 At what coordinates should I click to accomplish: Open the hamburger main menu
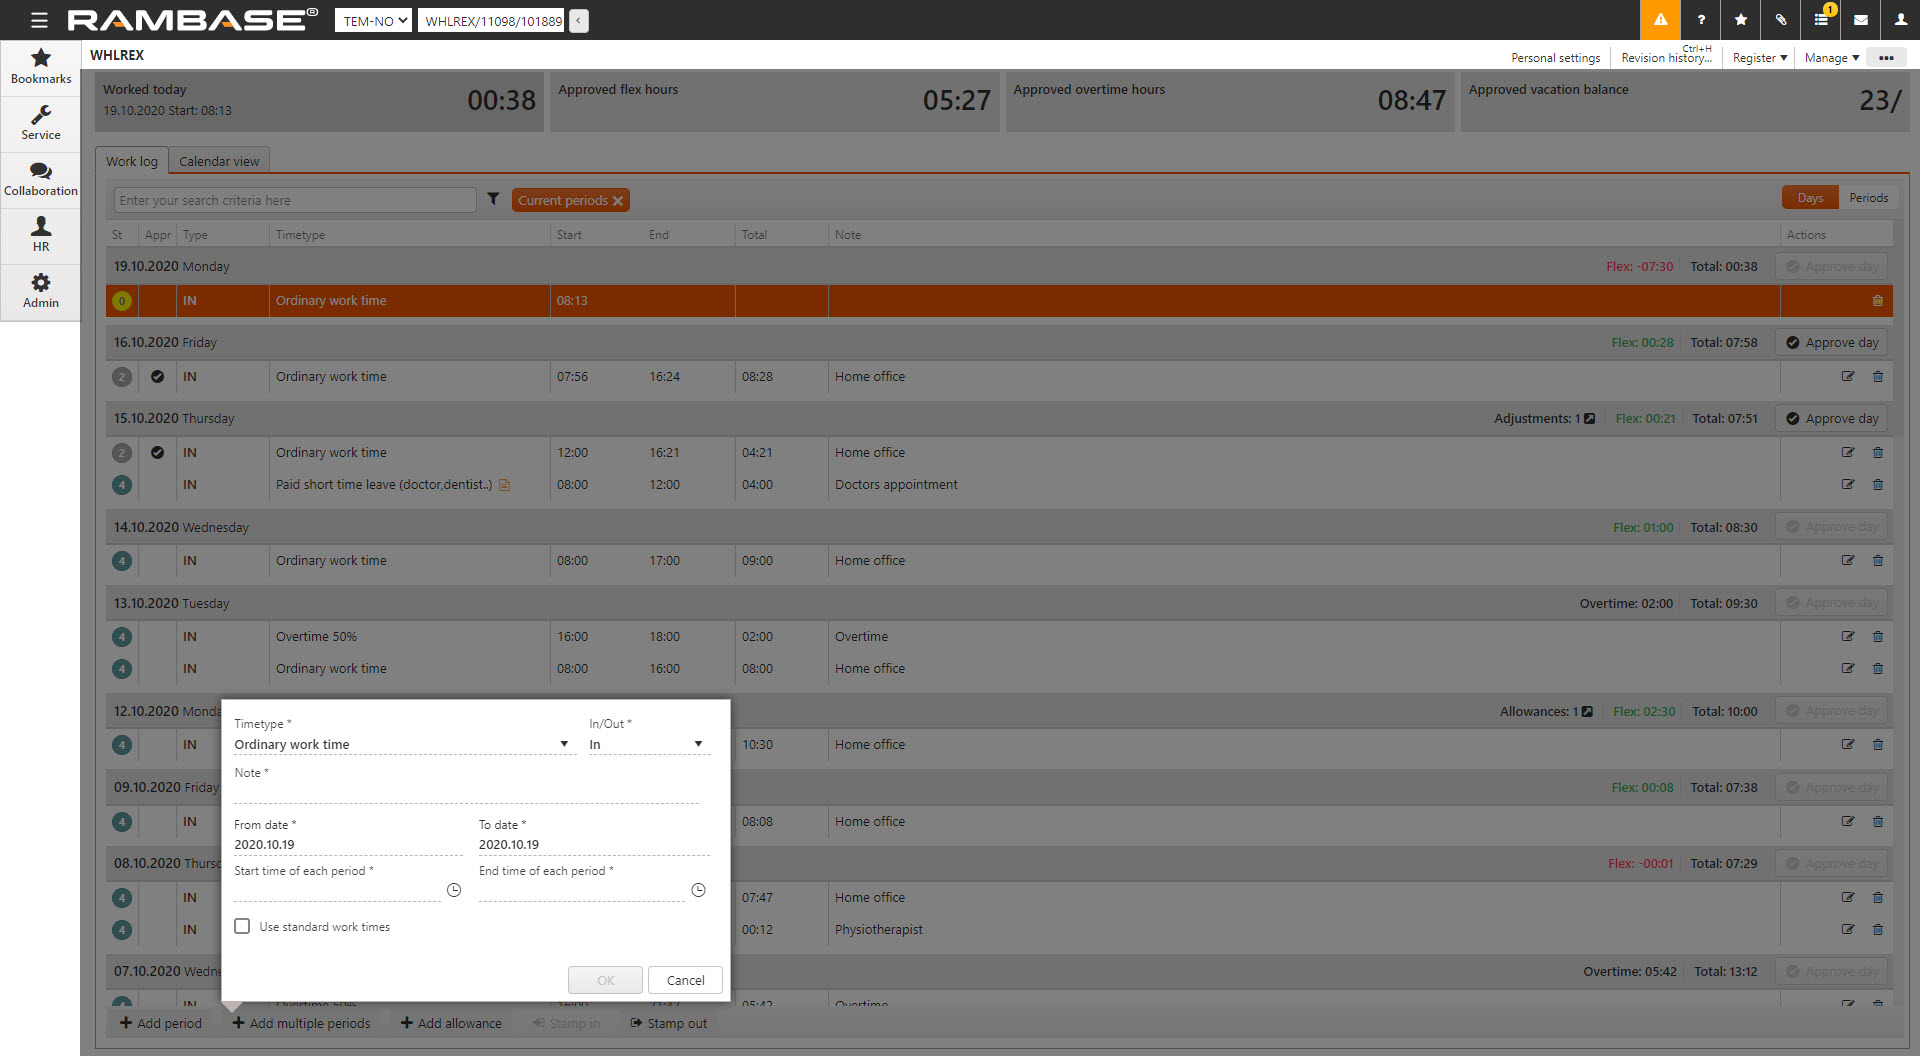(39, 20)
